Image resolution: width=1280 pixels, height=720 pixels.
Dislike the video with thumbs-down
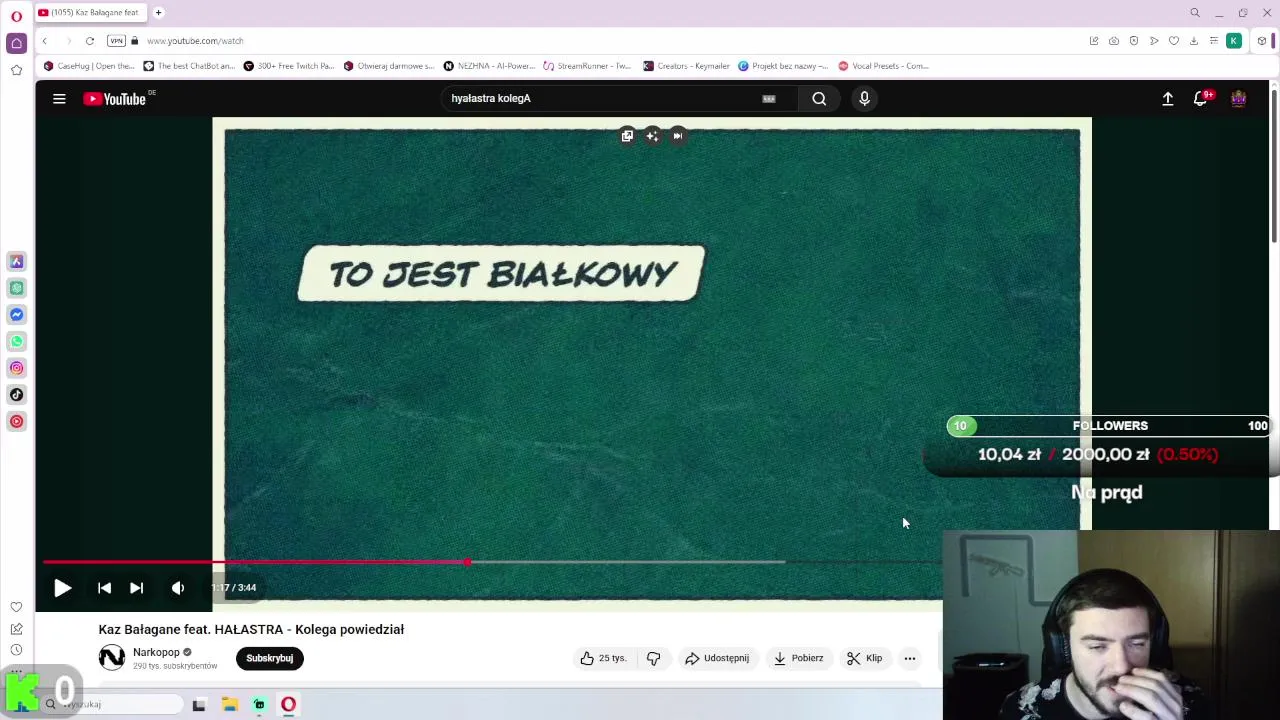pos(653,658)
